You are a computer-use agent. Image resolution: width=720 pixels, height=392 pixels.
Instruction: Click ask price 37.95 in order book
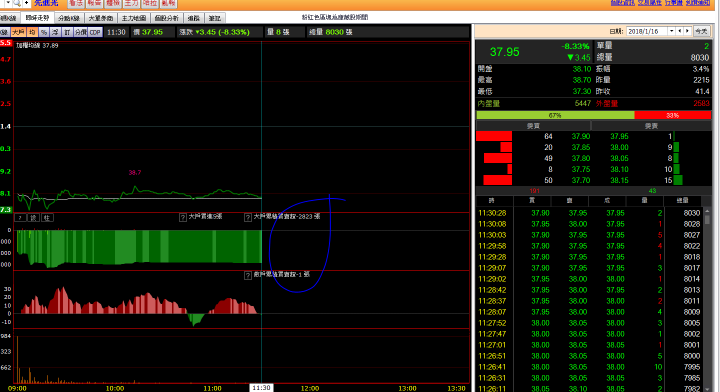click(x=619, y=136)
